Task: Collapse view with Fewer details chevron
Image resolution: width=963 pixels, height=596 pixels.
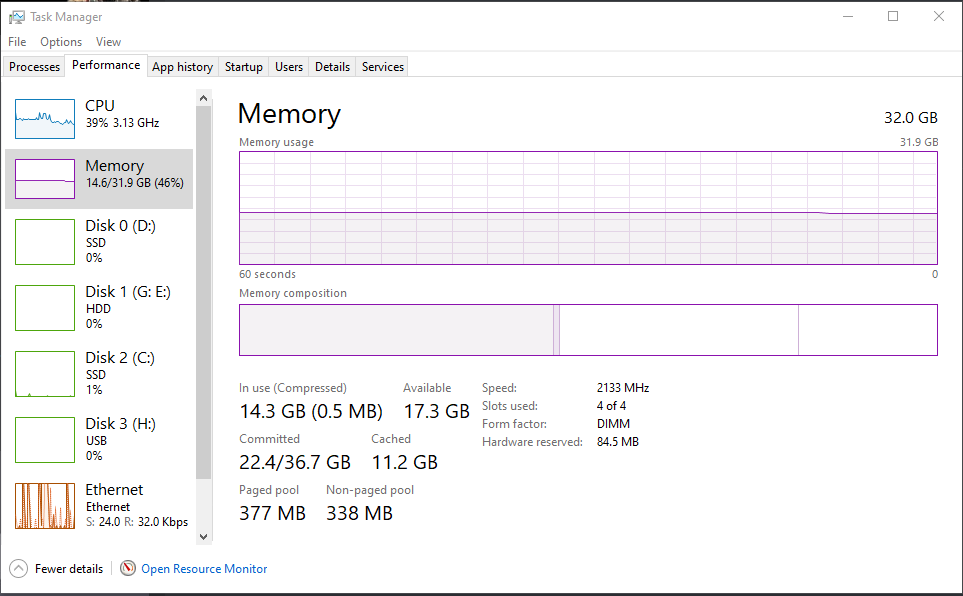Action: click(x=18, y=568)
